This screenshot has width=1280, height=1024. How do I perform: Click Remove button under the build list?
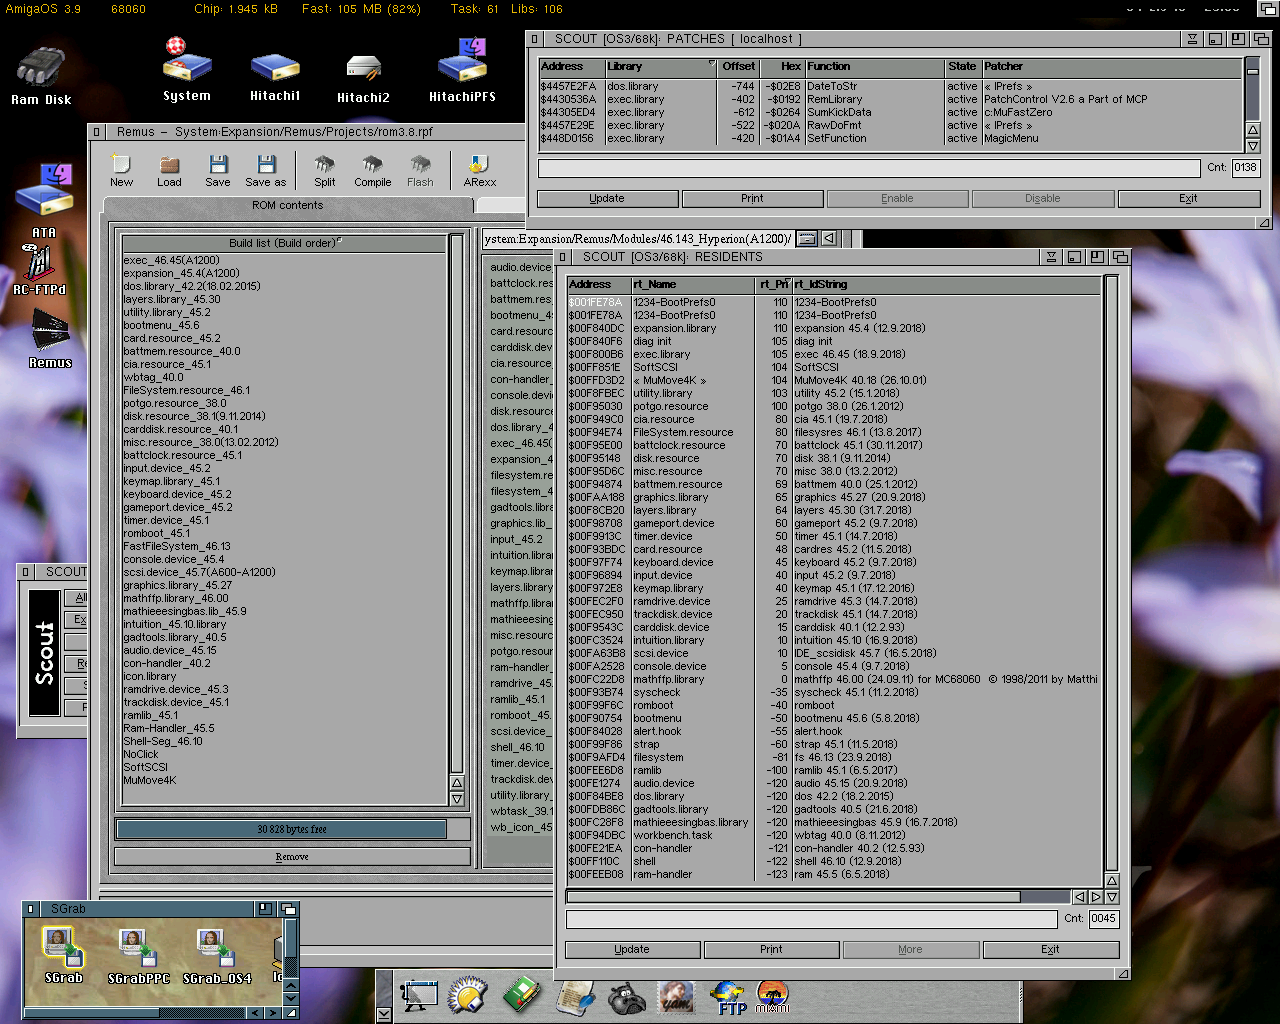[292, 857]
